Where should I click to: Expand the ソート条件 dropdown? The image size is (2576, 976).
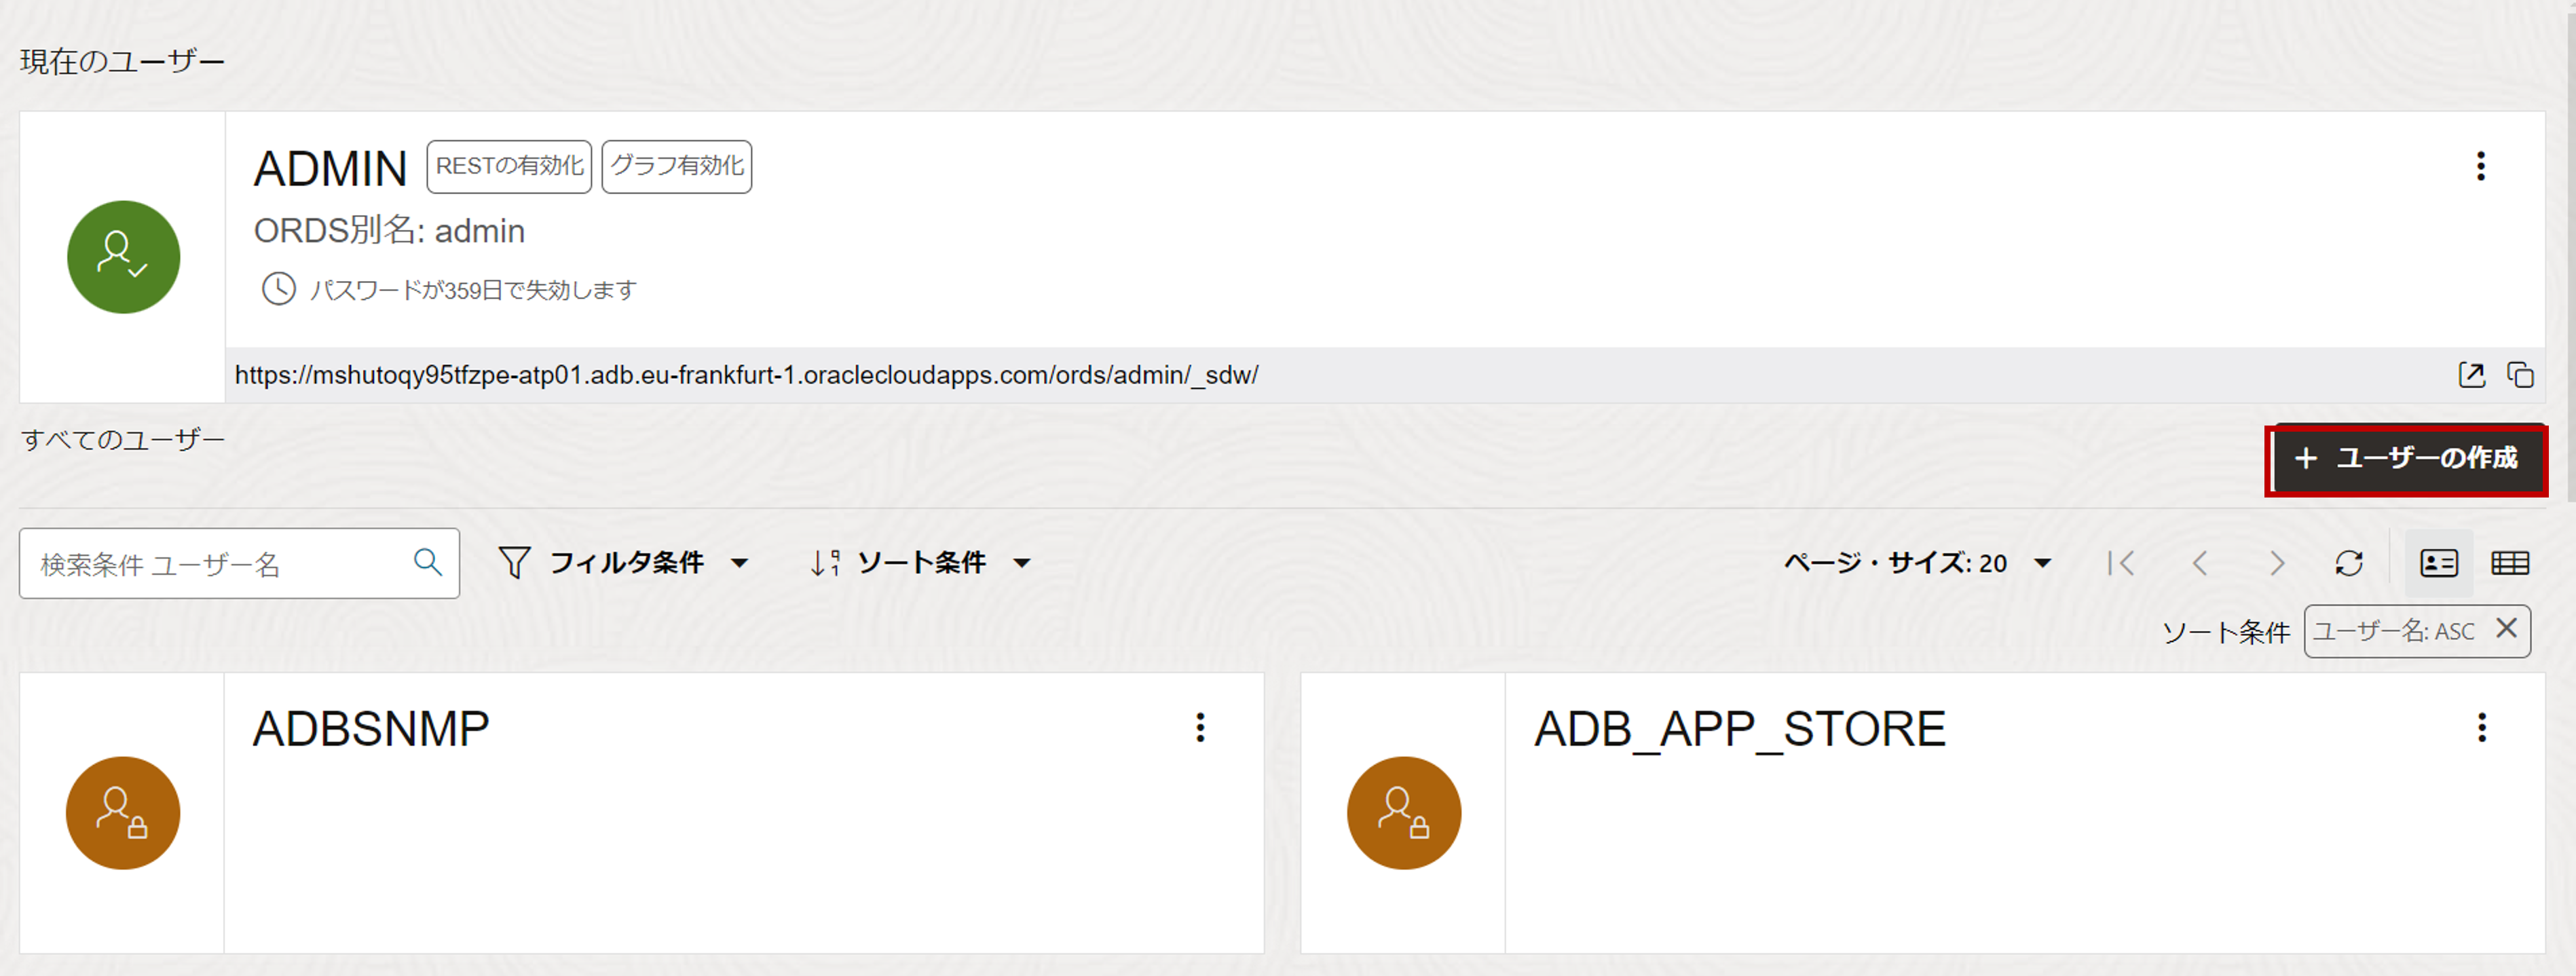click(921, 563)
